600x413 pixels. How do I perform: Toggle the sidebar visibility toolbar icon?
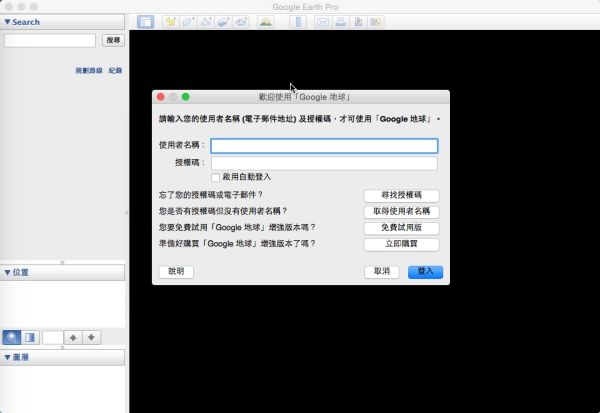tap(146, 22)
